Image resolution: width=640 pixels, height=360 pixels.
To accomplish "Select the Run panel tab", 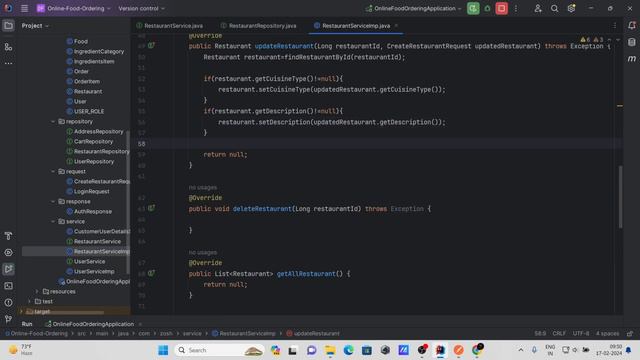I will tap(27, 324).
